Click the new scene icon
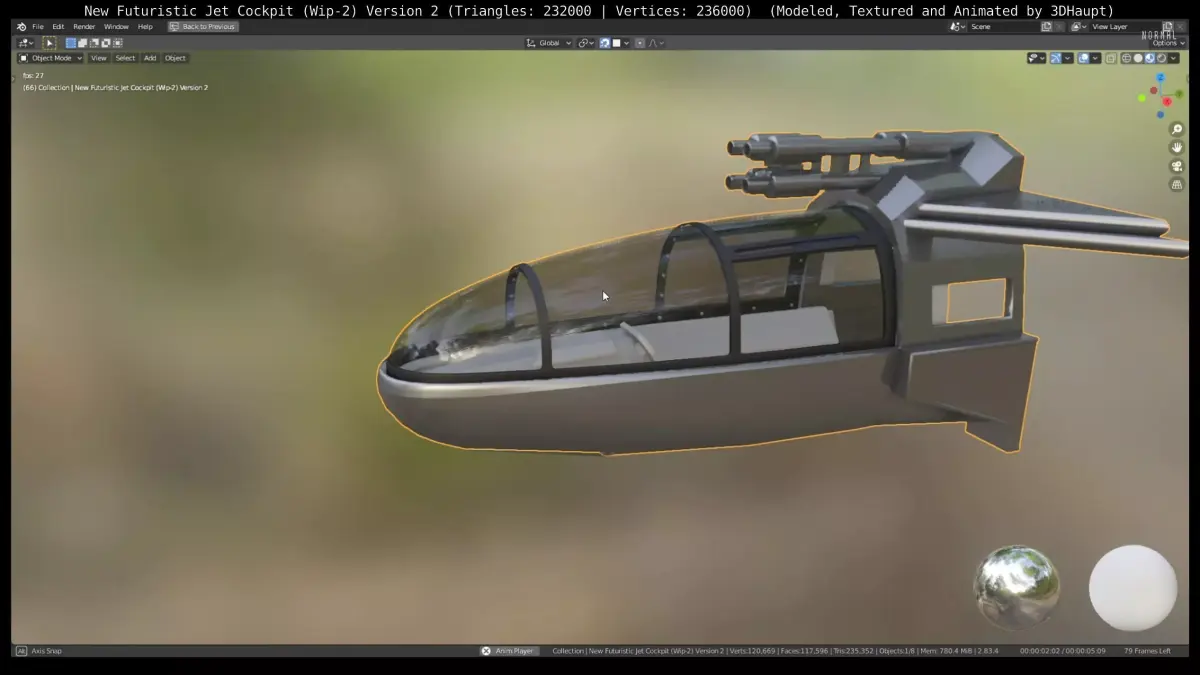 click(x=1046, y=27)
